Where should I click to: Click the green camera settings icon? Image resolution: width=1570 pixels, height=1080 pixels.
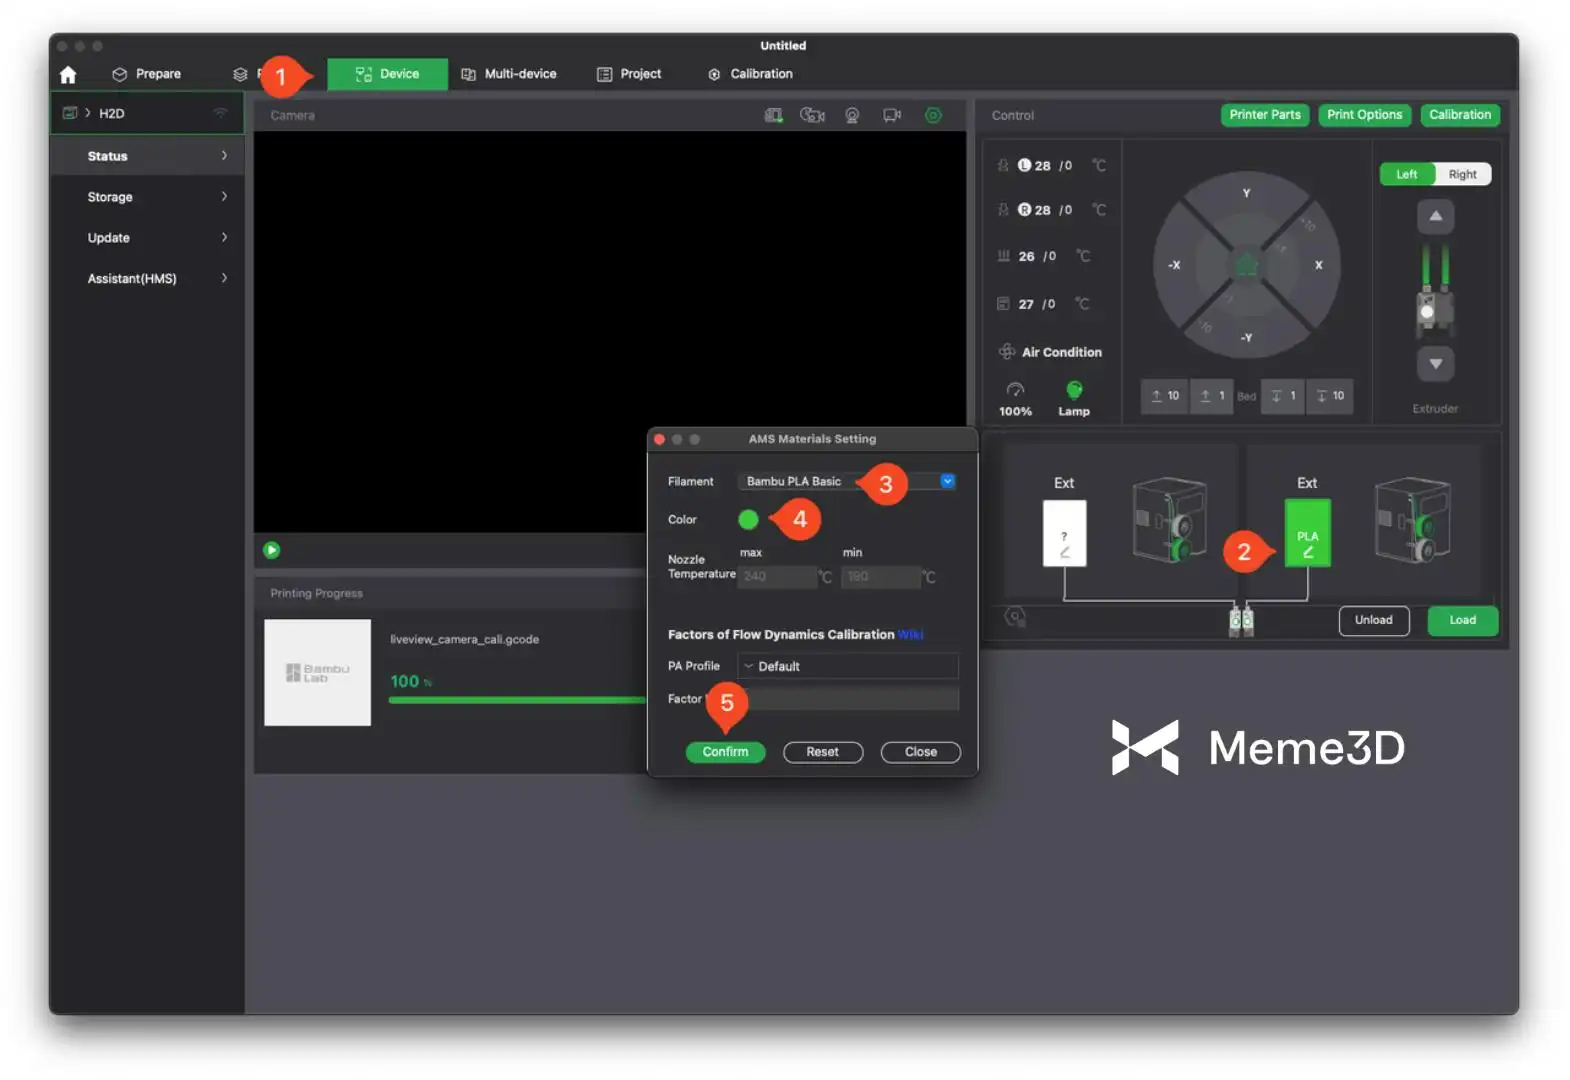933,115
